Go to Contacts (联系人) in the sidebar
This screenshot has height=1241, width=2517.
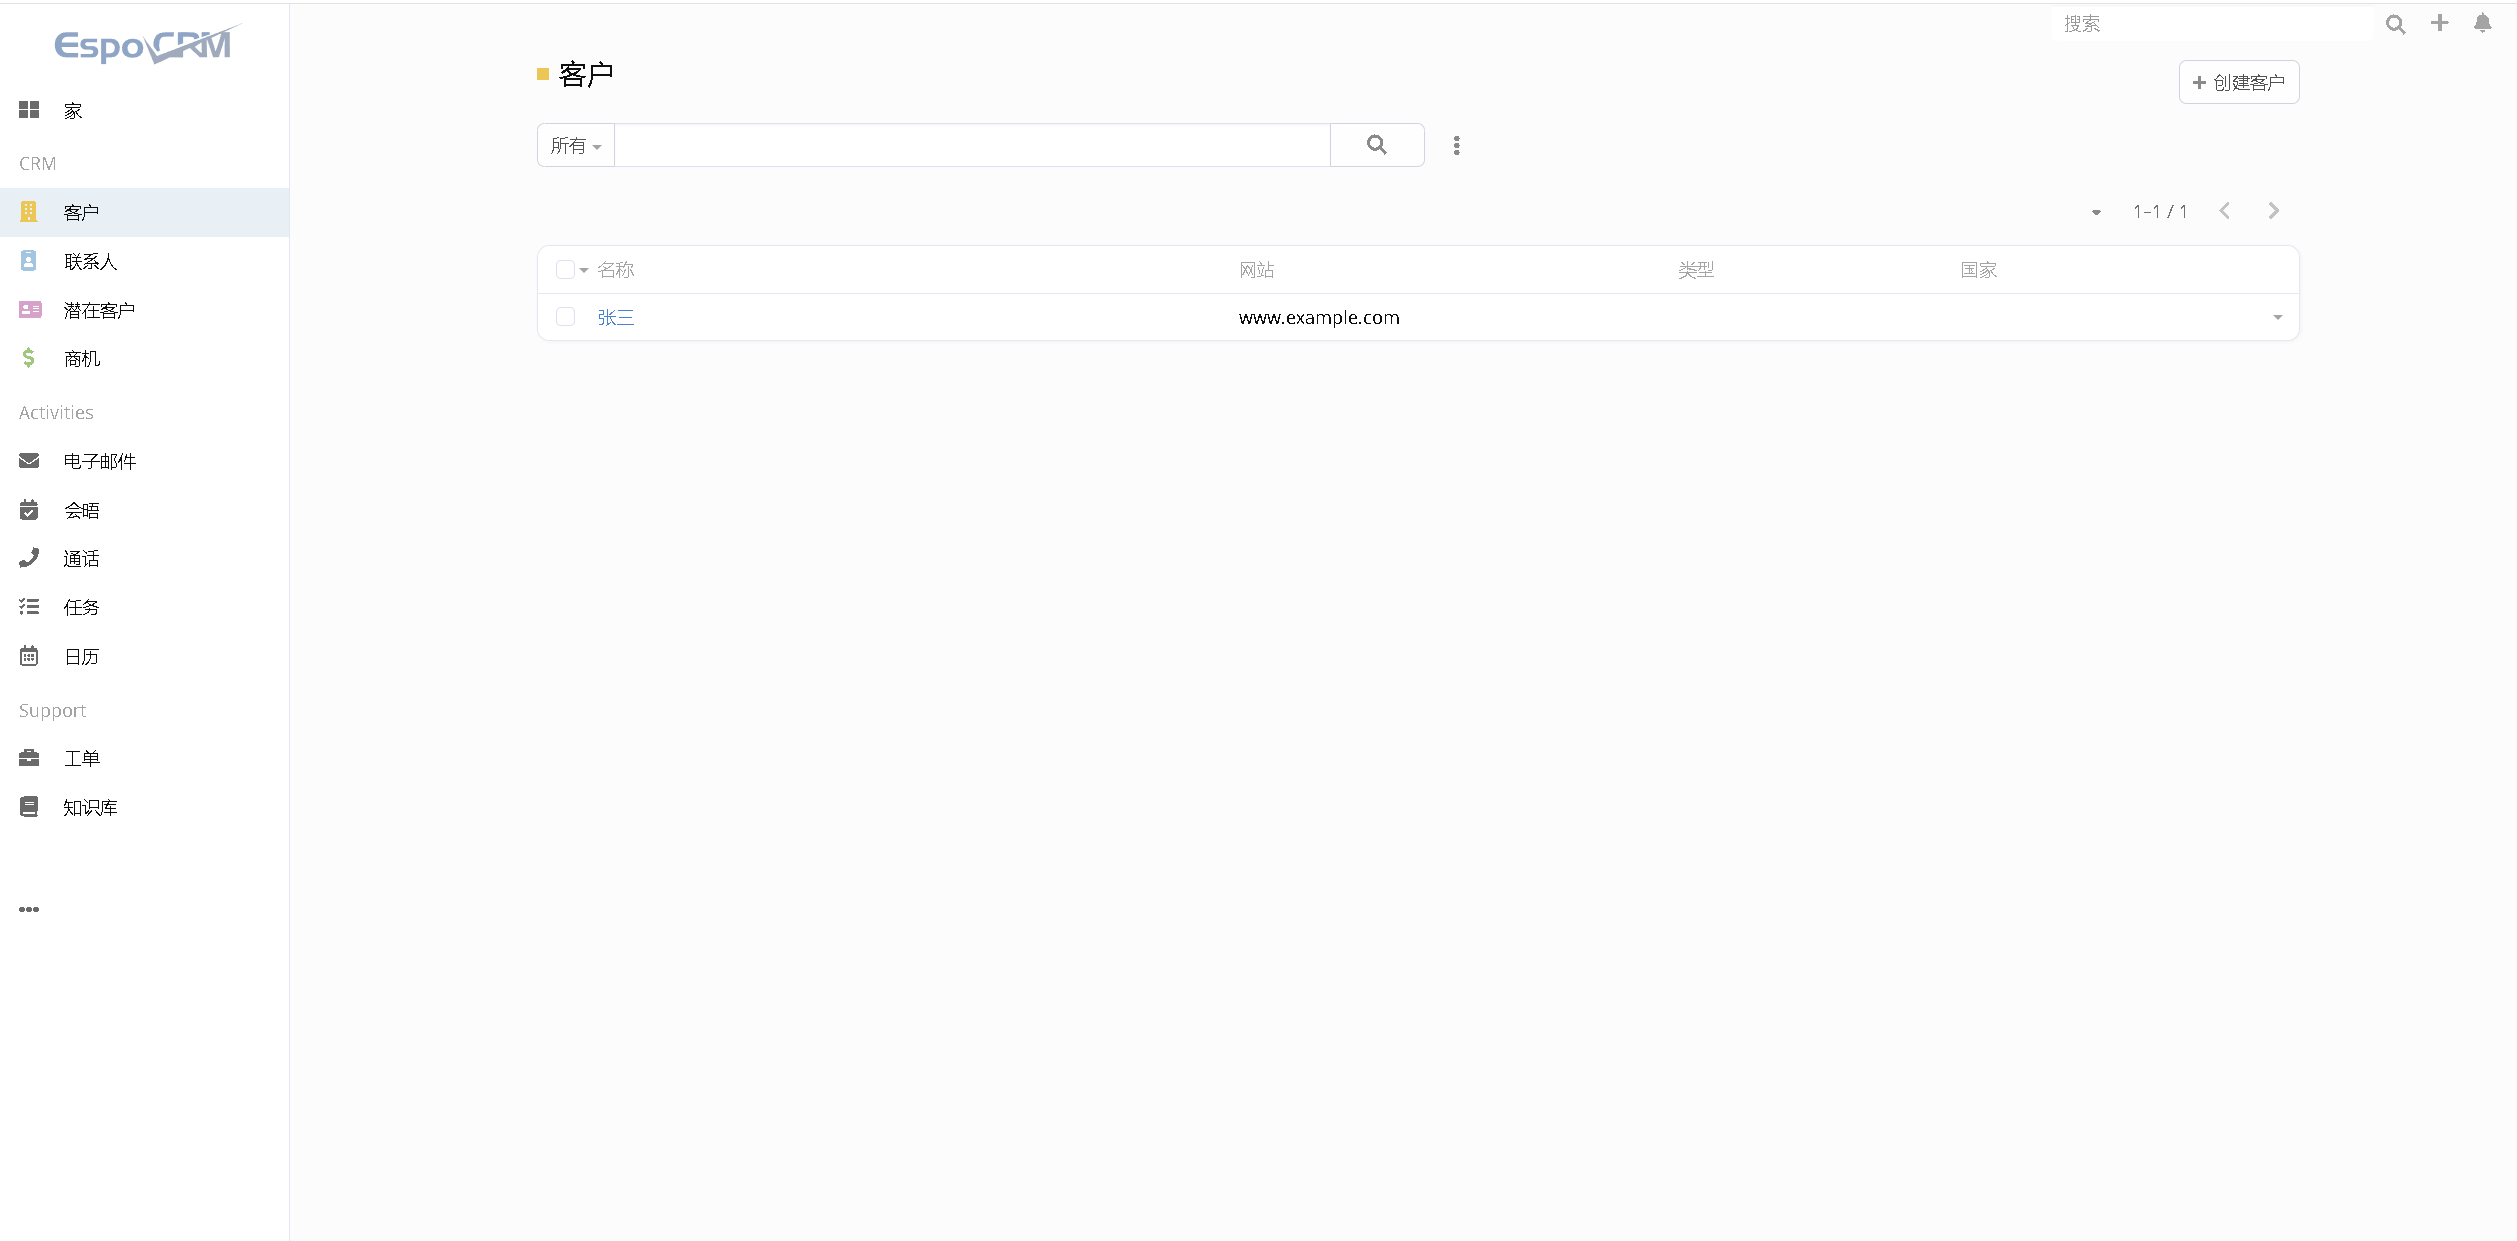[x=90, y=262]
